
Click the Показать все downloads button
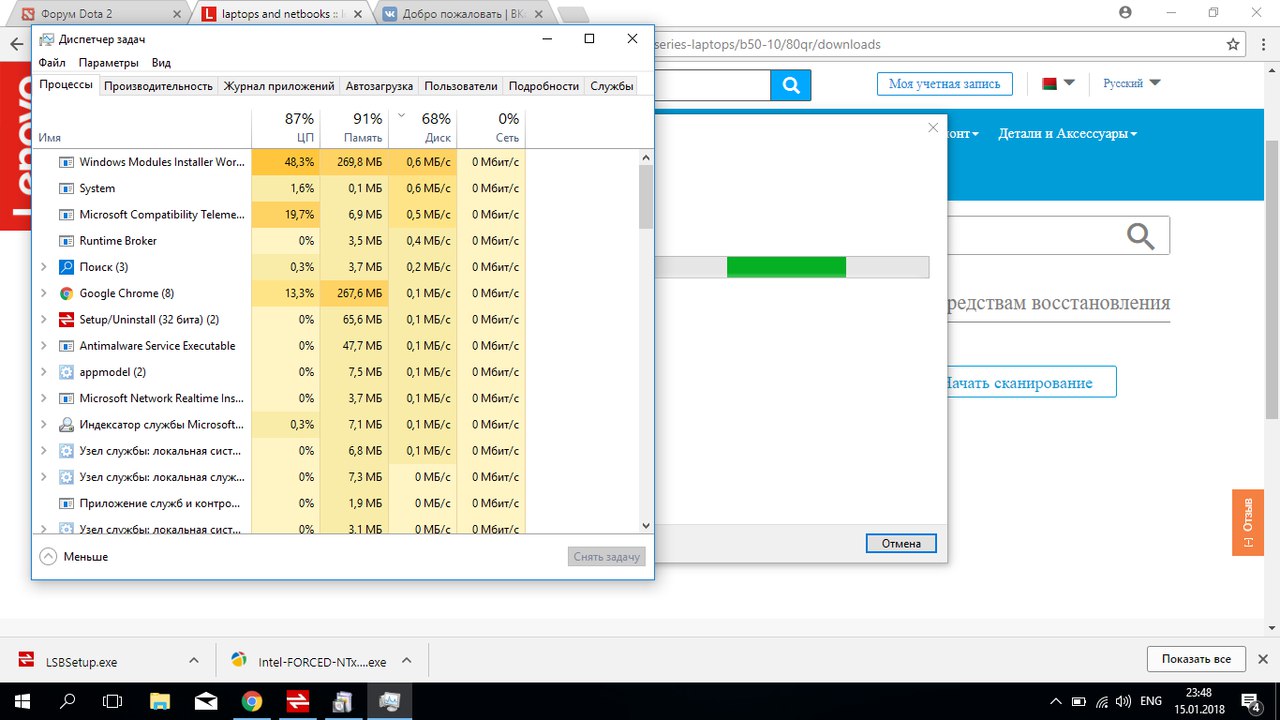click(x=1195, y=659)
